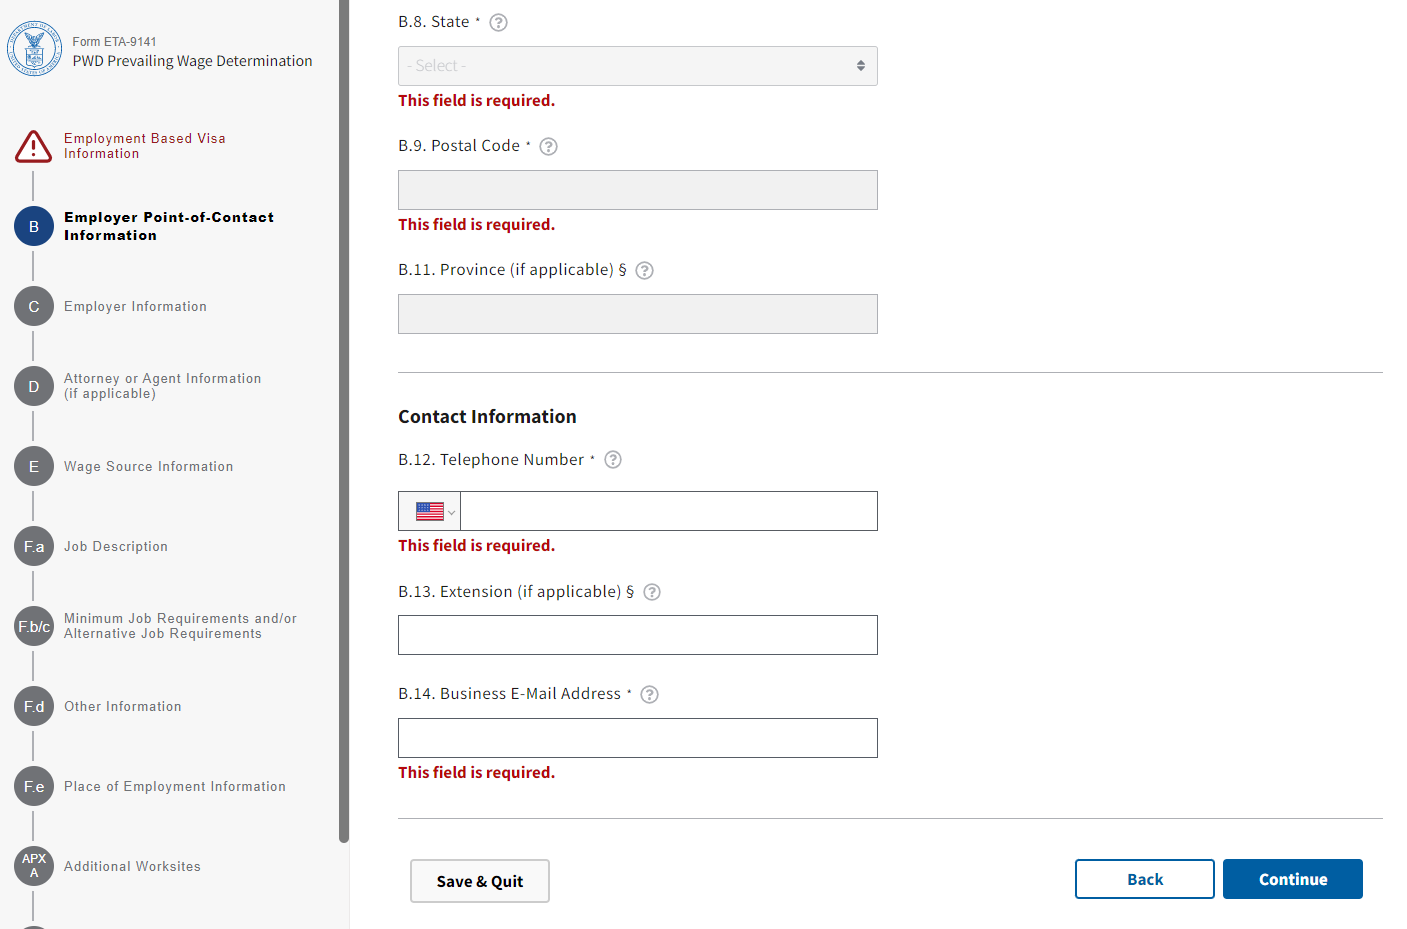Go to step C Employer Information
Viewport: 1407px width, 929px height.
[x=135, y=307]
